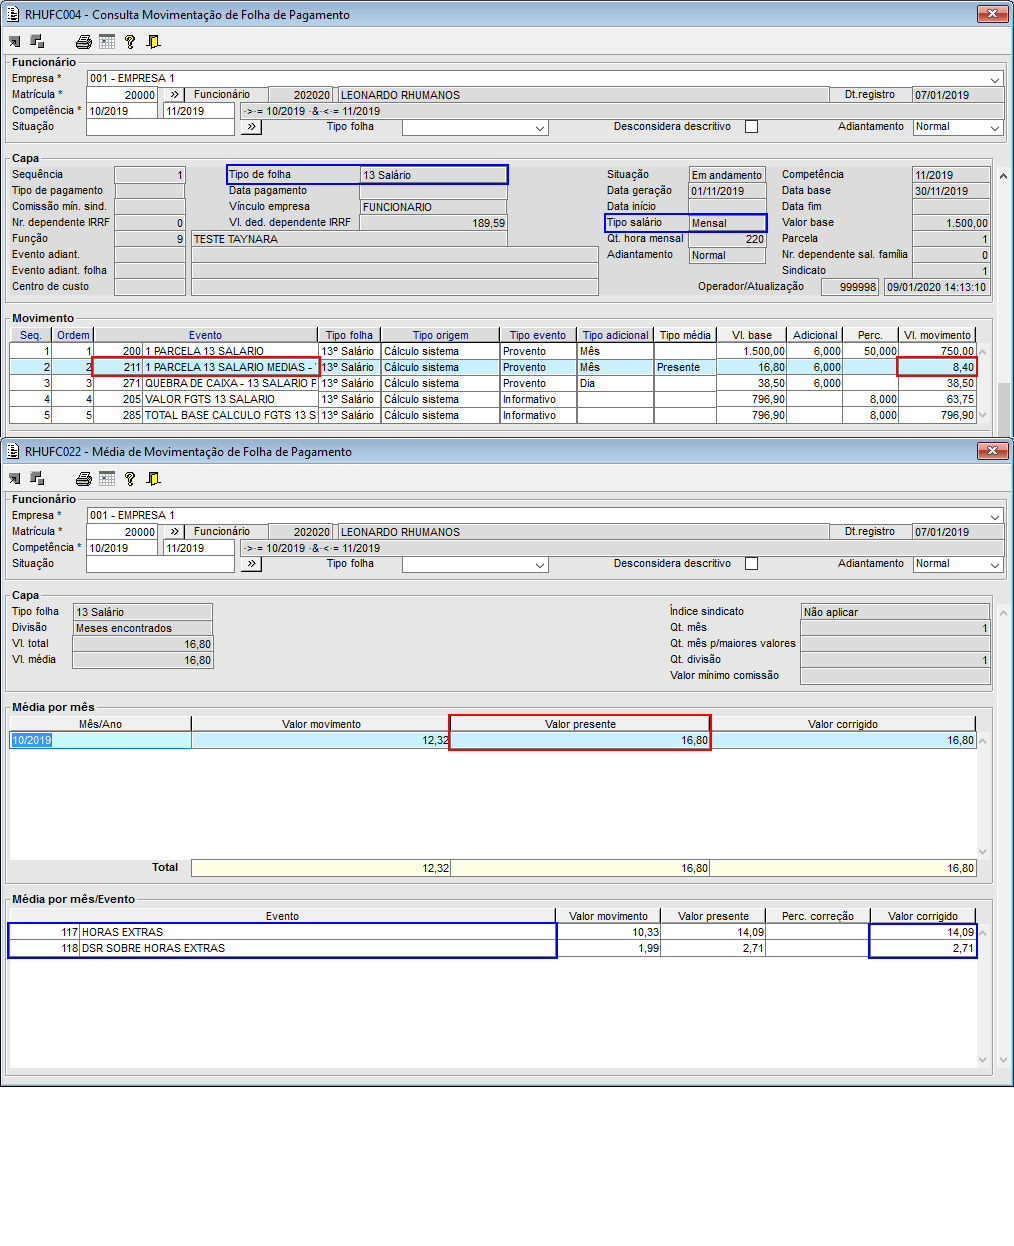Viewport: 1014px width, 1246px height.
Task: Click the Valor presente column header in Média por mês
Action: [580, 724]
